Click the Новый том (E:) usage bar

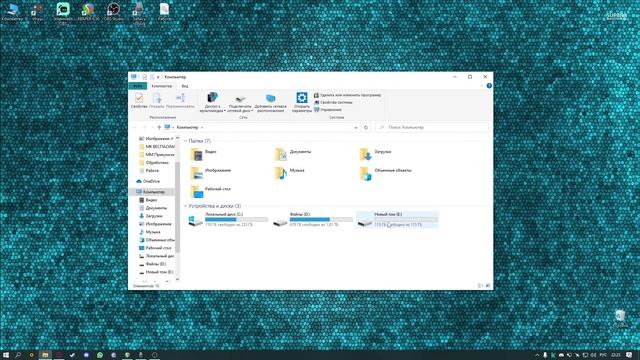(406, 220)
